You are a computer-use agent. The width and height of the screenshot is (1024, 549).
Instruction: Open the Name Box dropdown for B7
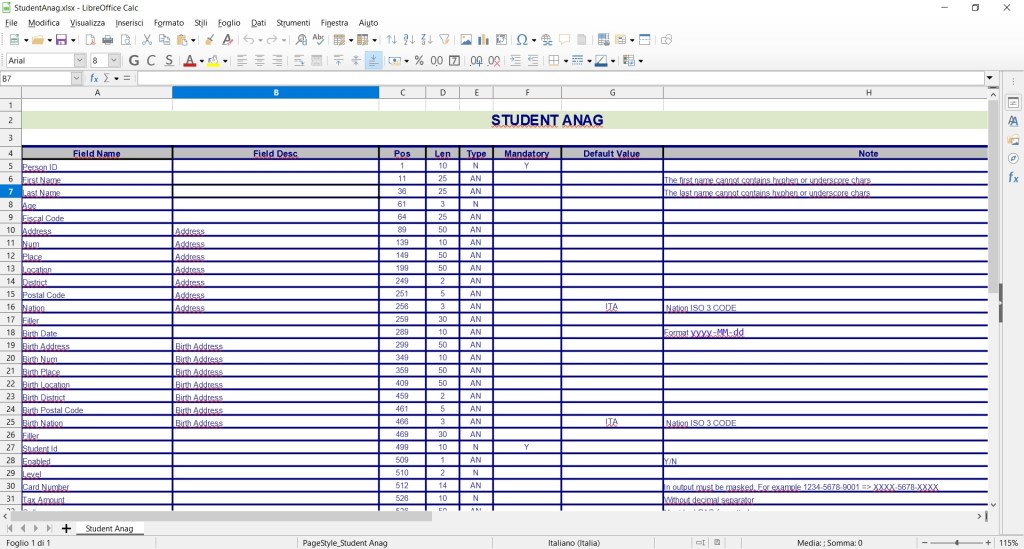tap(80, 78)
